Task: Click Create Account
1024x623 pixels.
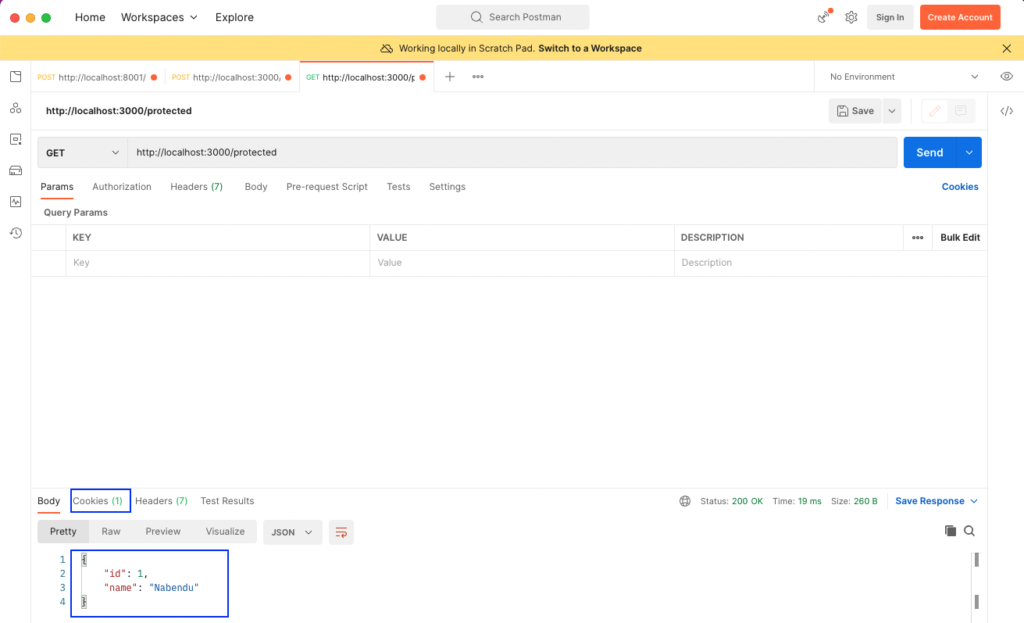Action: tap(960, 18)
